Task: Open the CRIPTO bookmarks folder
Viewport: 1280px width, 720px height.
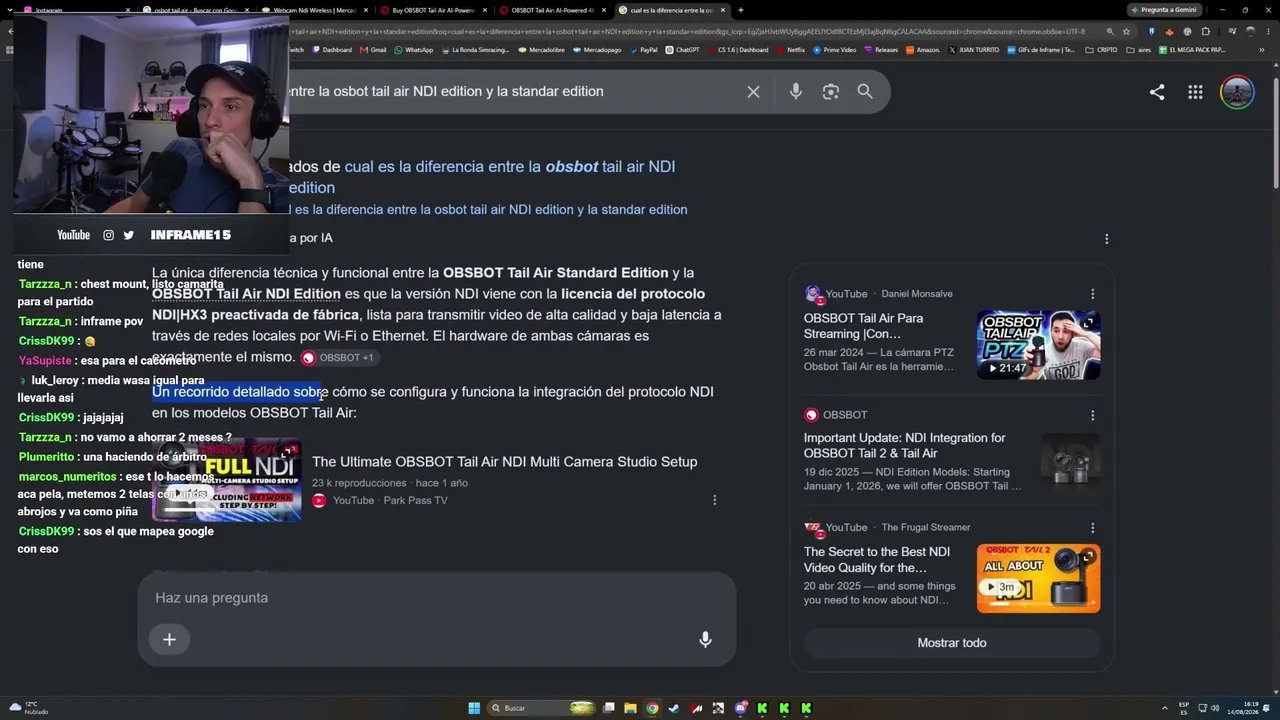Action: point(1102,50)
